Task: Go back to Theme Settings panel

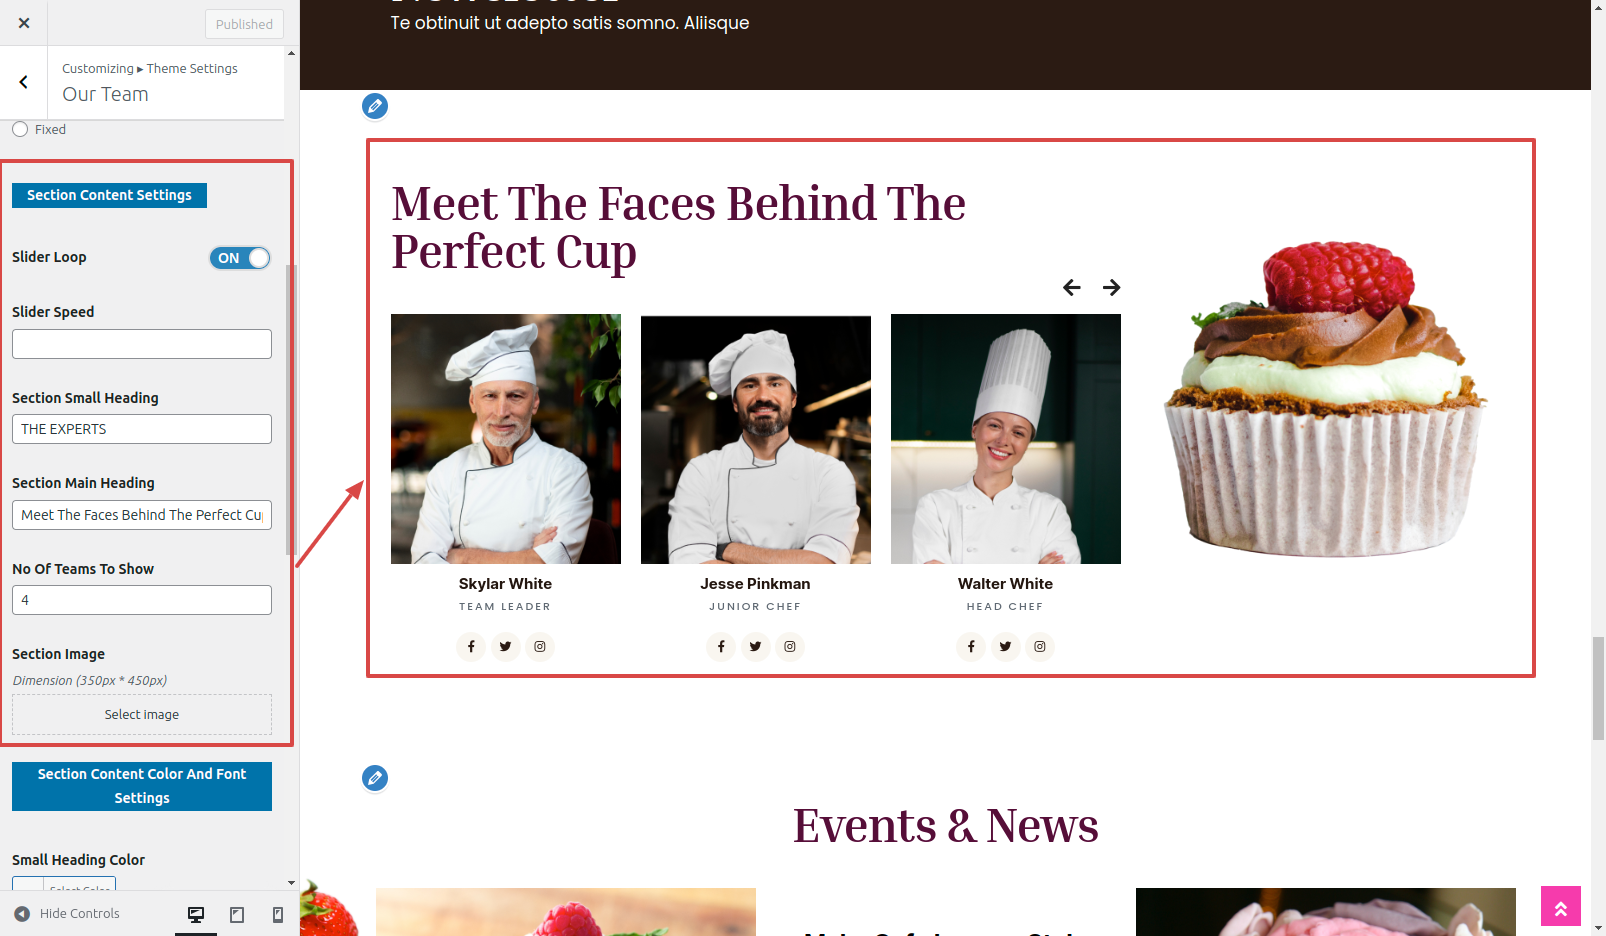Action: click(24, 82)
